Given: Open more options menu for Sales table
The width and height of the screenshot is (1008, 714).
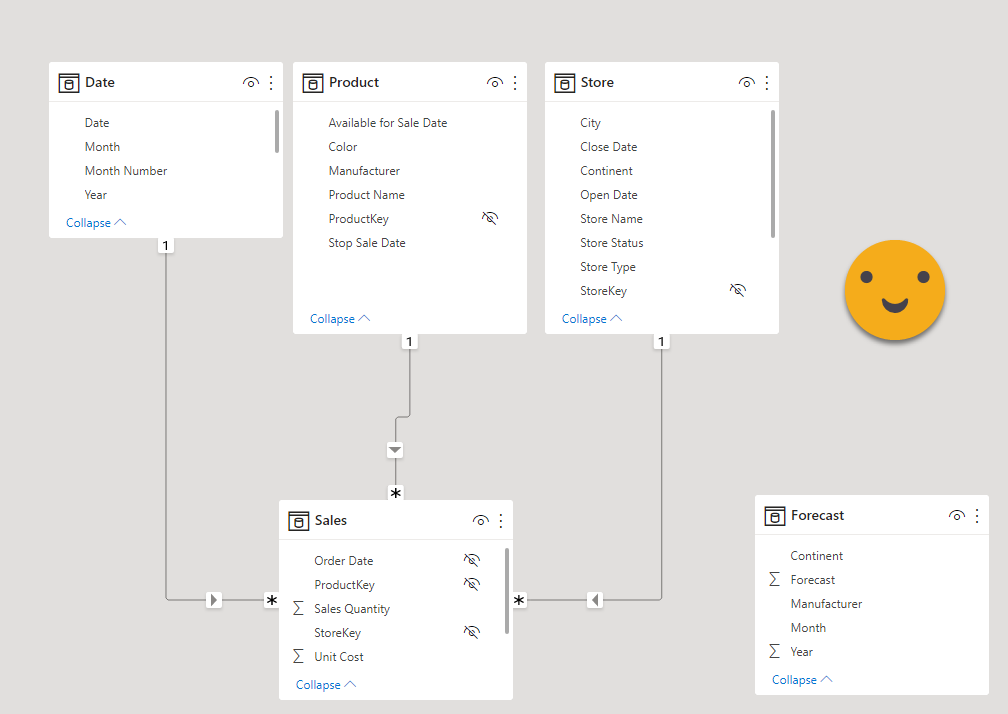Looking at the screenshot, I should click(x=501, y=521).
